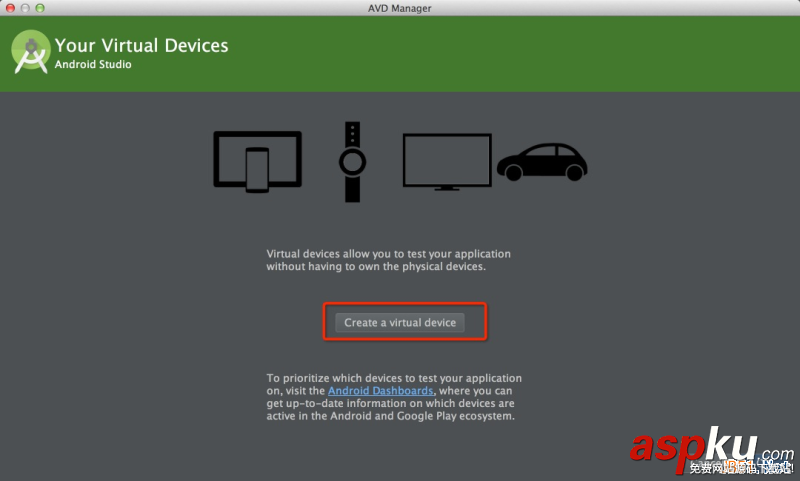Click the TV screen device icon
This screenshot has height=481, width=800.
pos(447,162)
